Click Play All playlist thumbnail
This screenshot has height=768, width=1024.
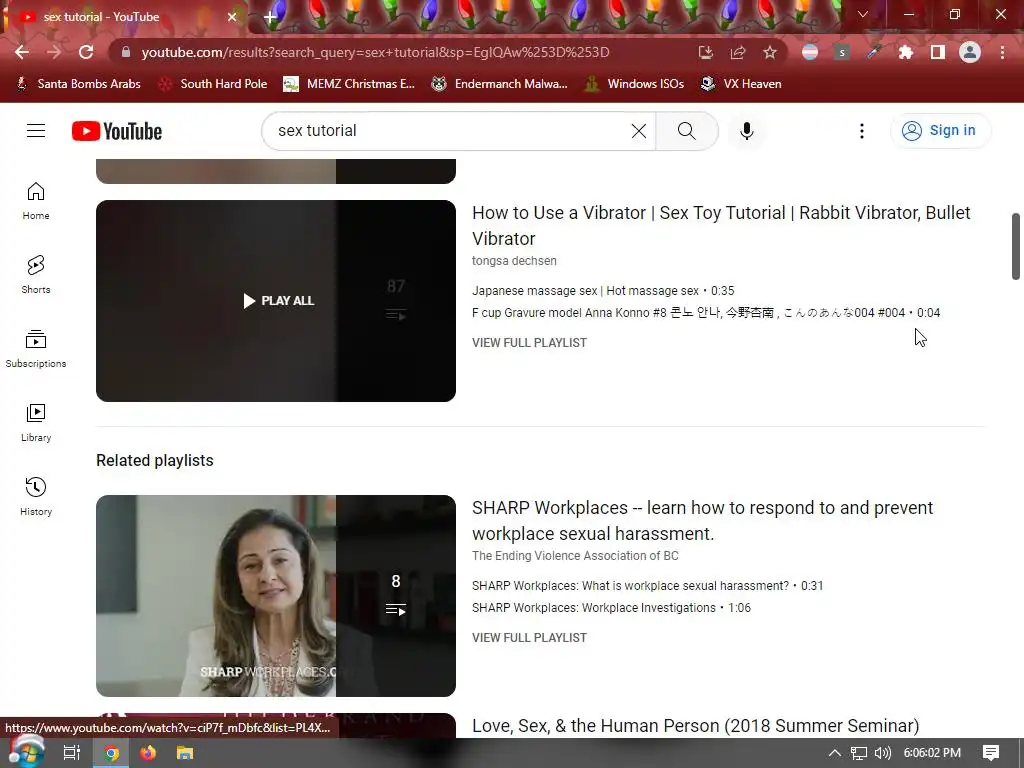[276, 301]
